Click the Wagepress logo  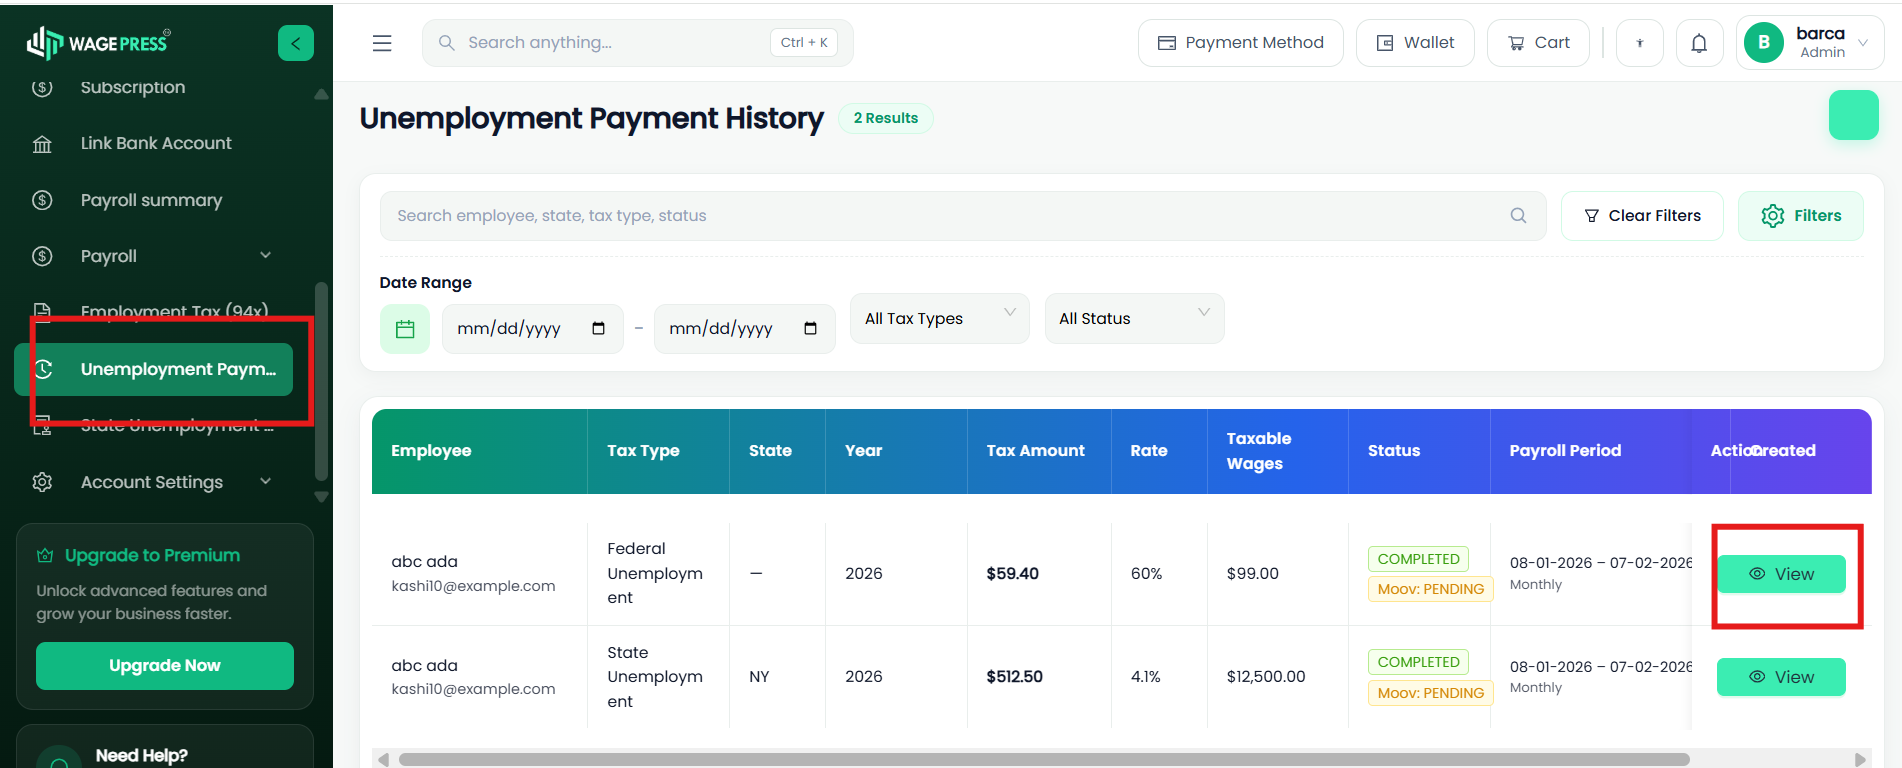coord(98,42)
